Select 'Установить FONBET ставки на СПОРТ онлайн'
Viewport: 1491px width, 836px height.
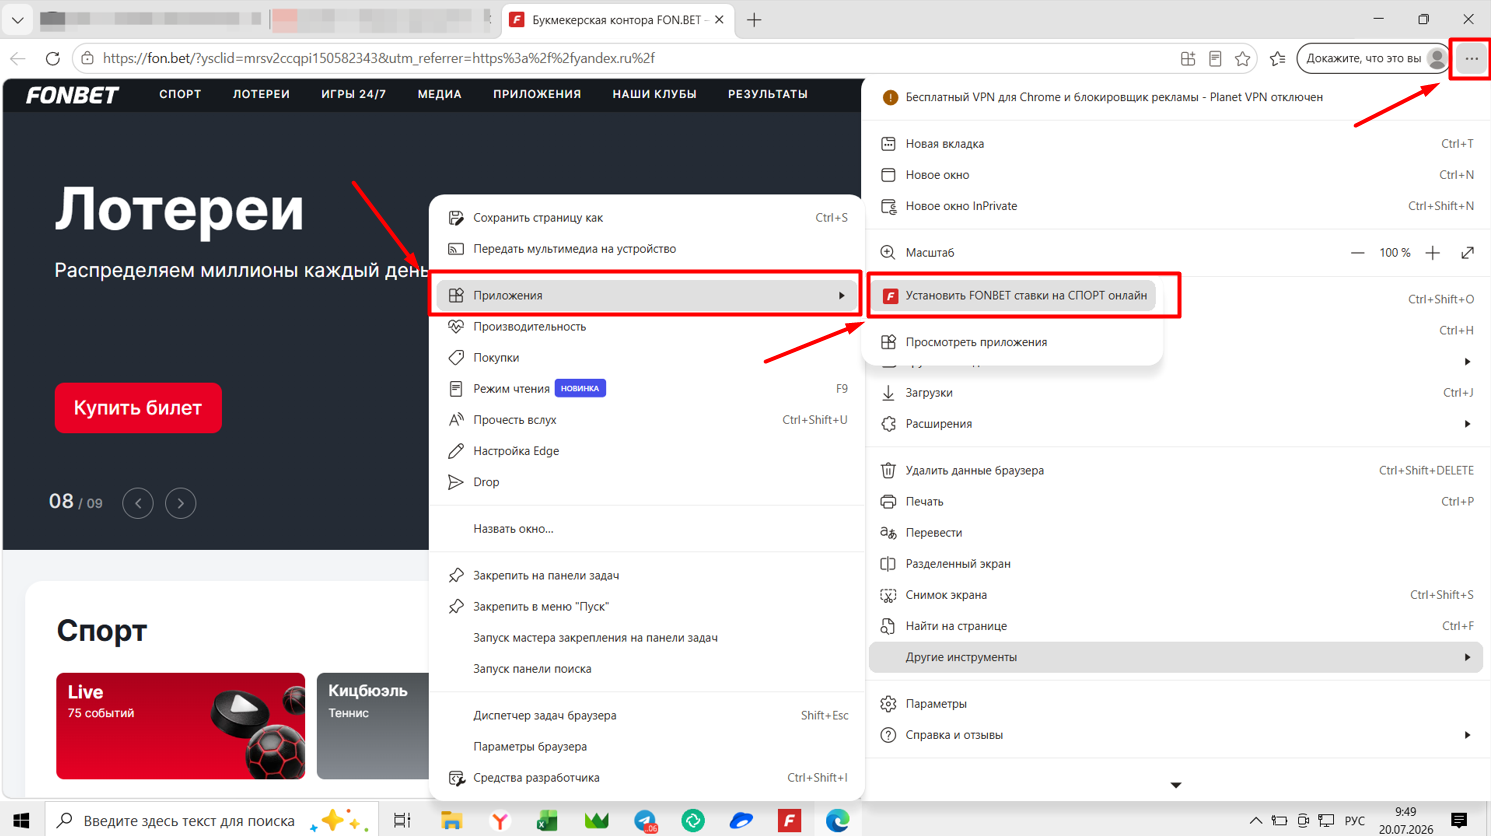1013,296
